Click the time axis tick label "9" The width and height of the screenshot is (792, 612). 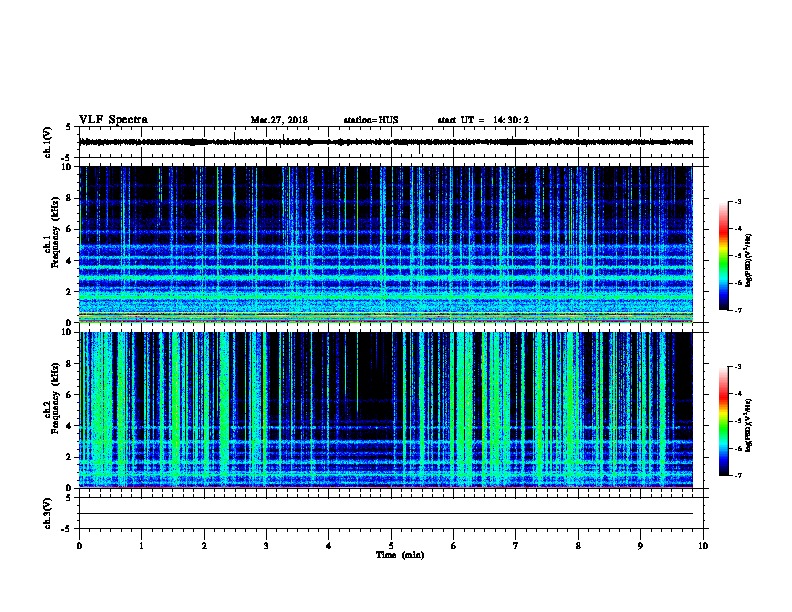[x=640, y=546]
